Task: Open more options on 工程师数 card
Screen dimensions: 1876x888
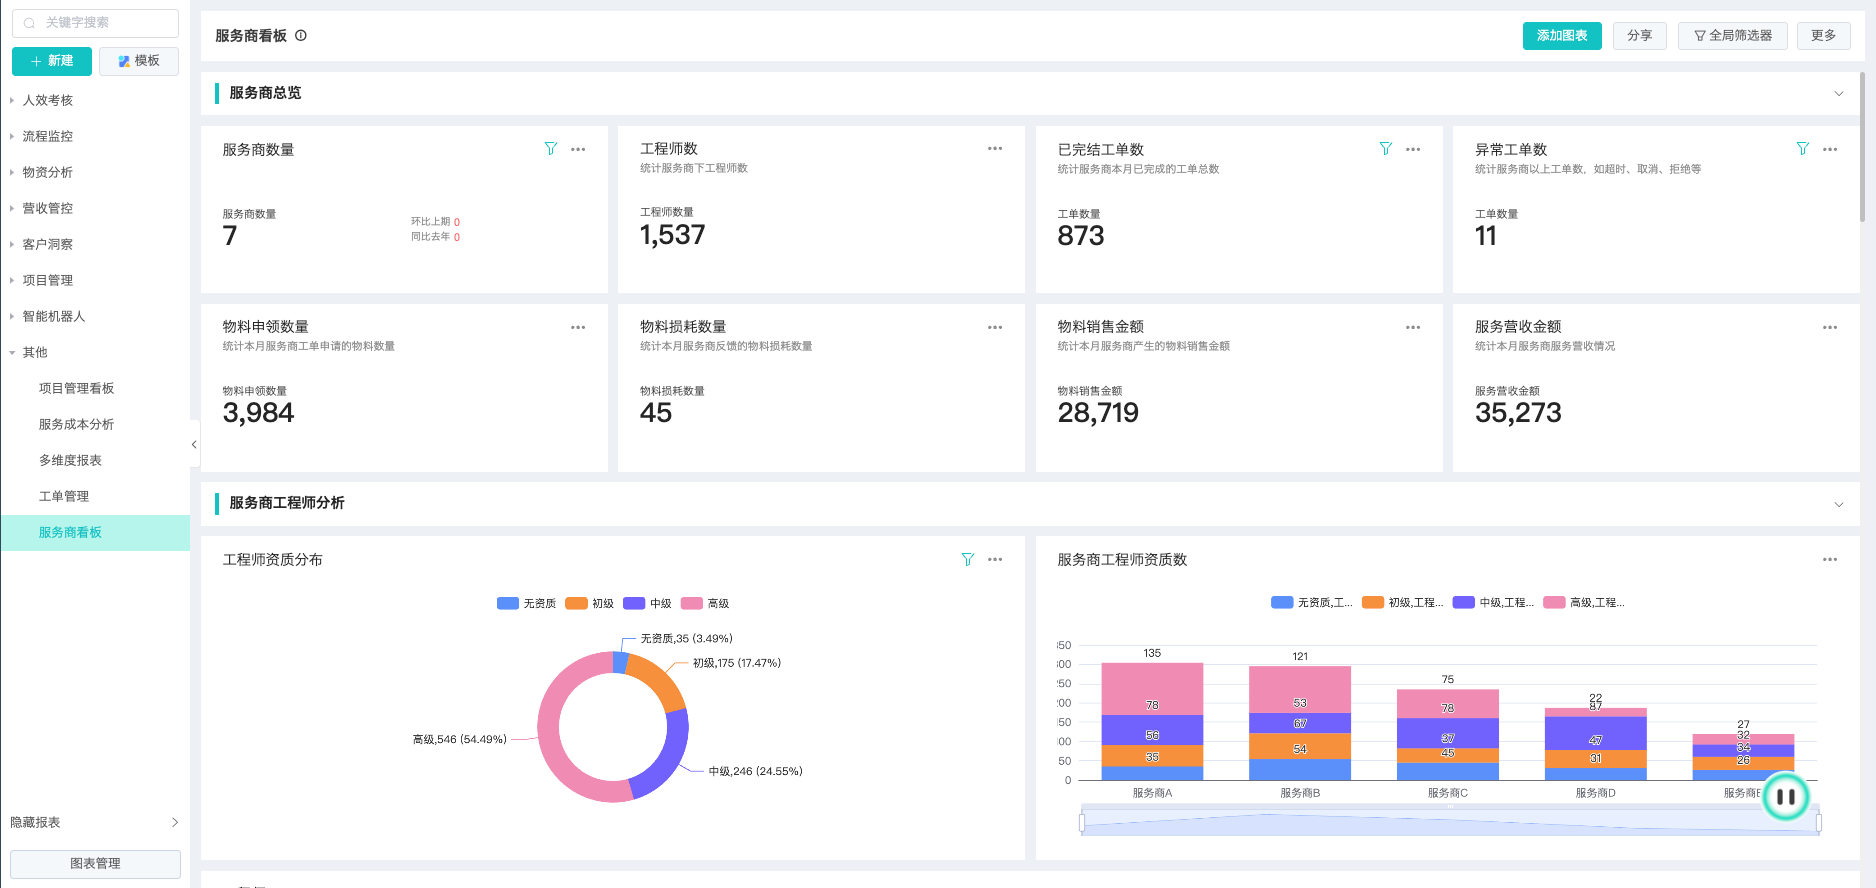Action: (995, 149)
